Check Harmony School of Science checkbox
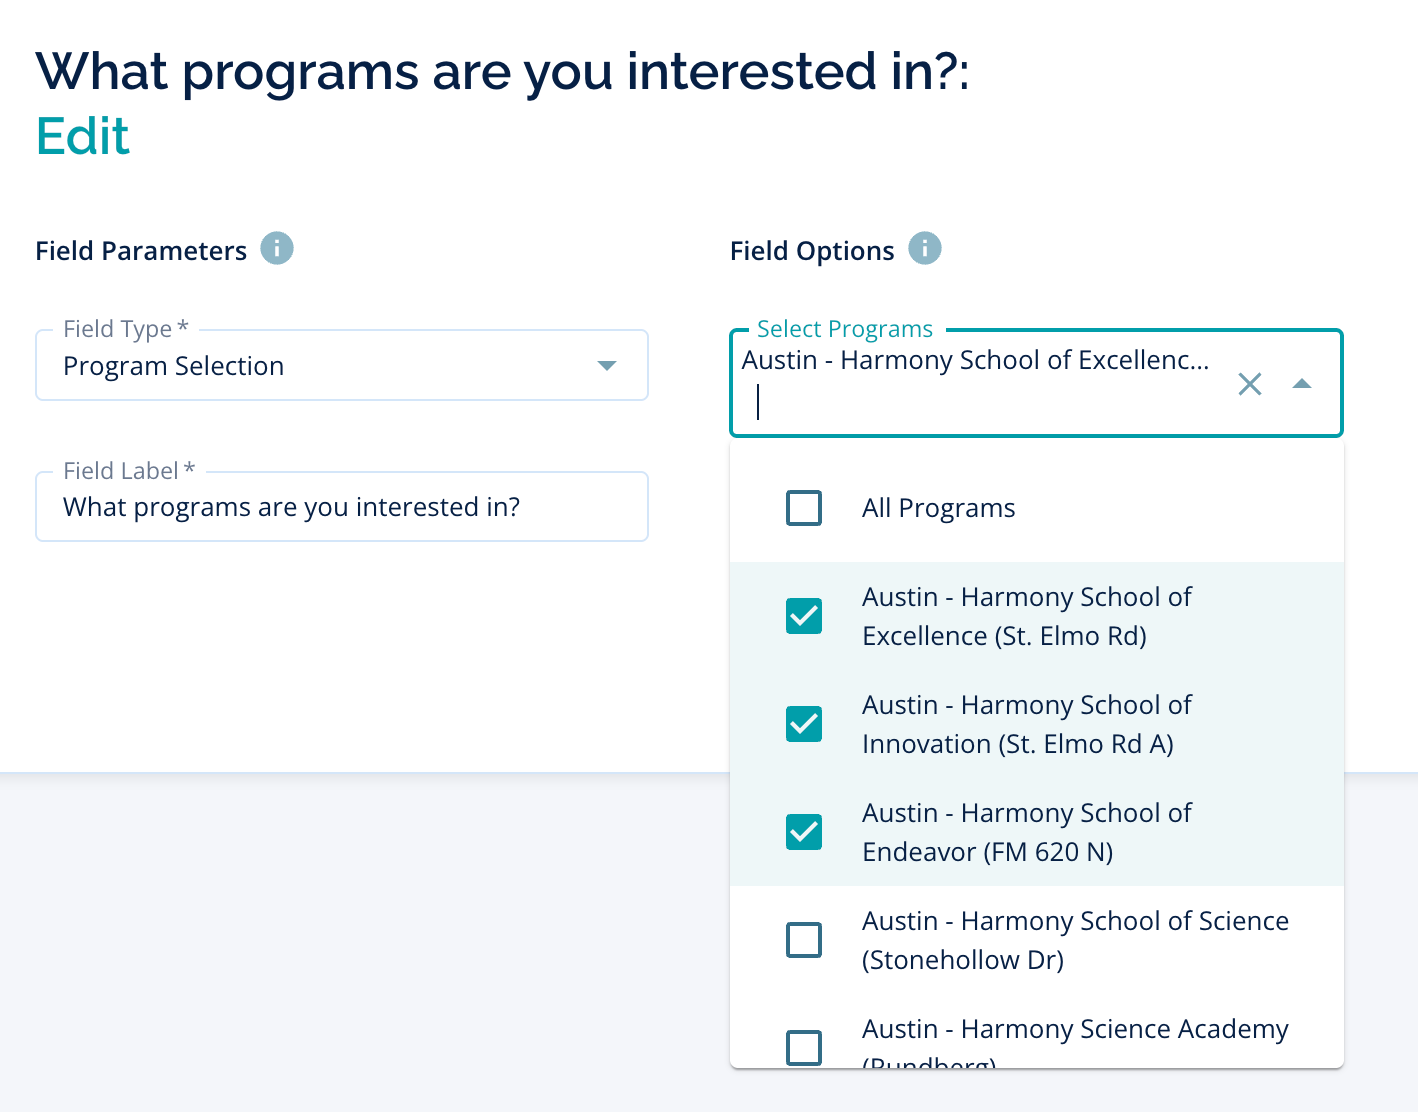Screen dimensions: 1418x1112 pyautogui.click(x=804, y=940)
